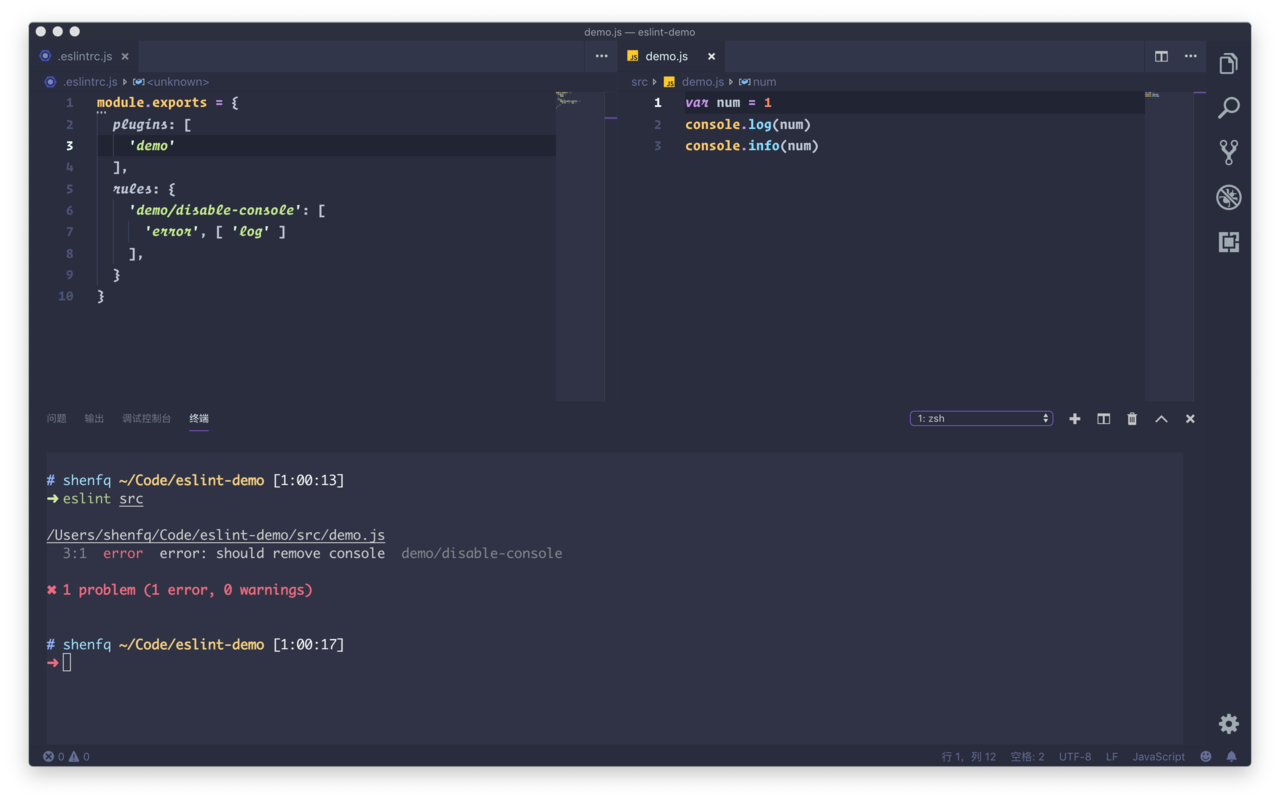Click 'error: should remove console' message in terminal
Viewport: 1280px width, 802px height.
click(272, 553)
